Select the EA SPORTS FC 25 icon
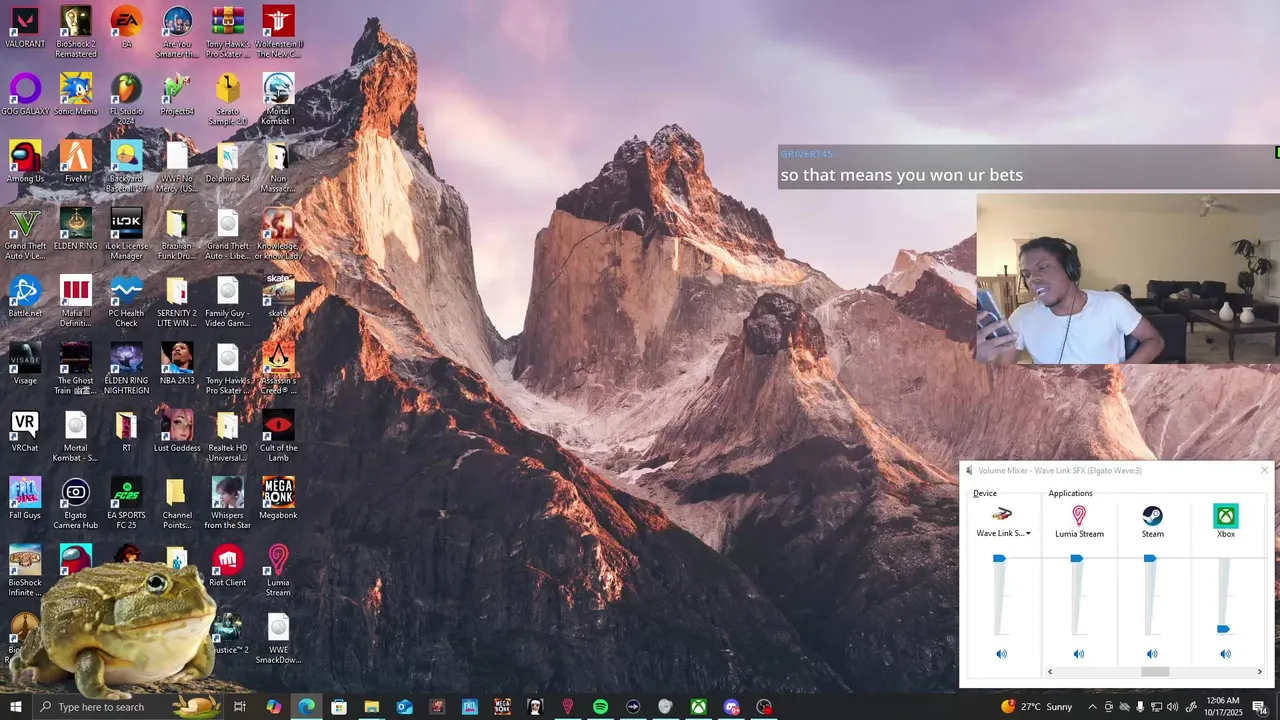1280x720 pixels. pyautogui.click(x=126, y=503)
